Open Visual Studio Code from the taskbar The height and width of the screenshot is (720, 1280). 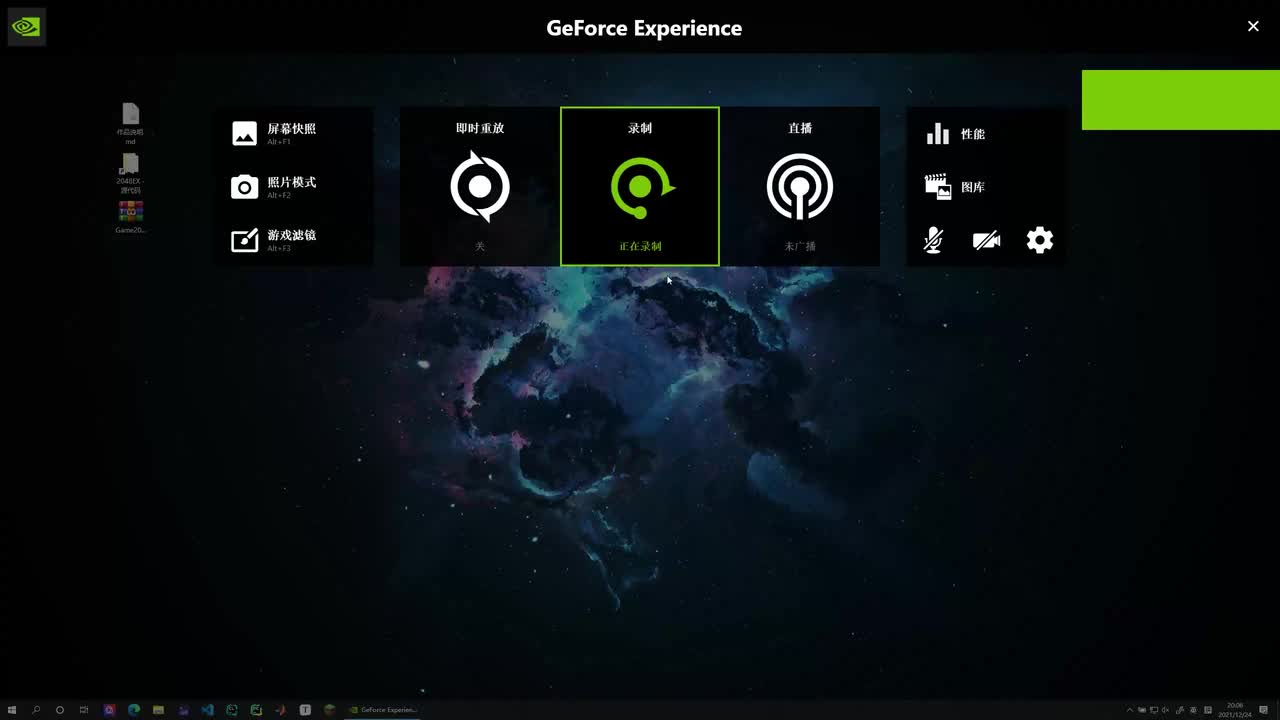[x=207, y=710]
